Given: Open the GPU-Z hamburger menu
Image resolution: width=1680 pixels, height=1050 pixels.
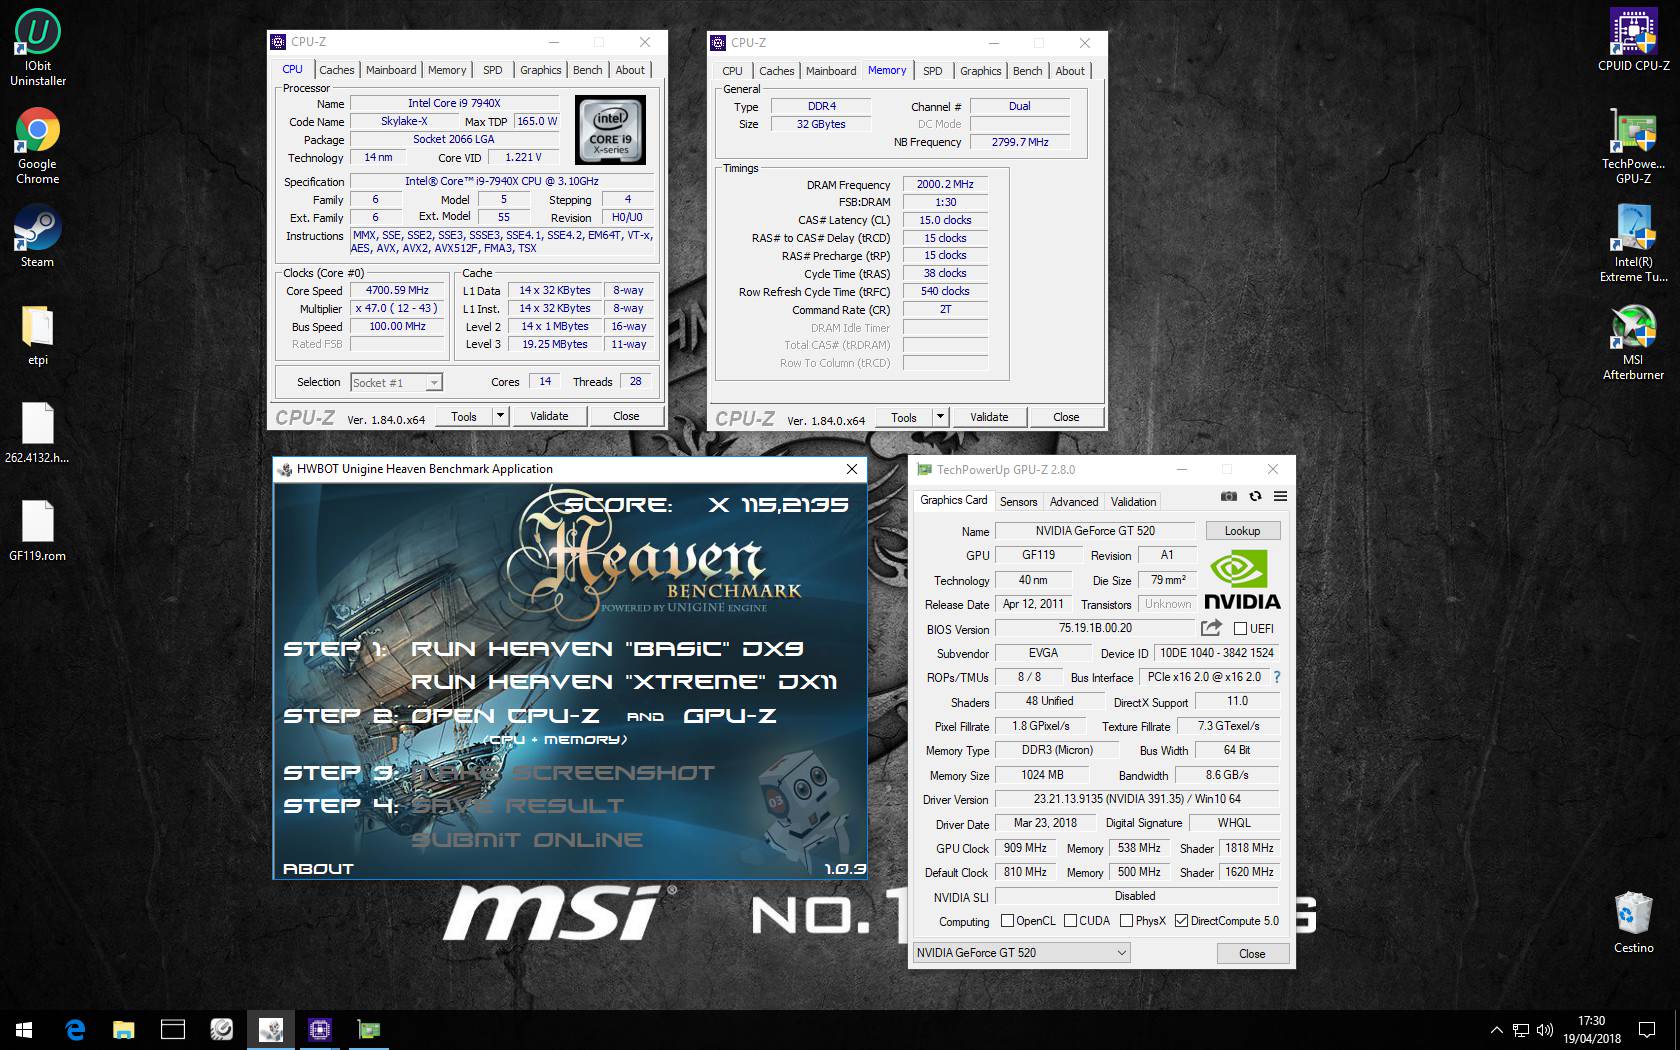Looking at the screenshot, I should tap(1280, 496).
